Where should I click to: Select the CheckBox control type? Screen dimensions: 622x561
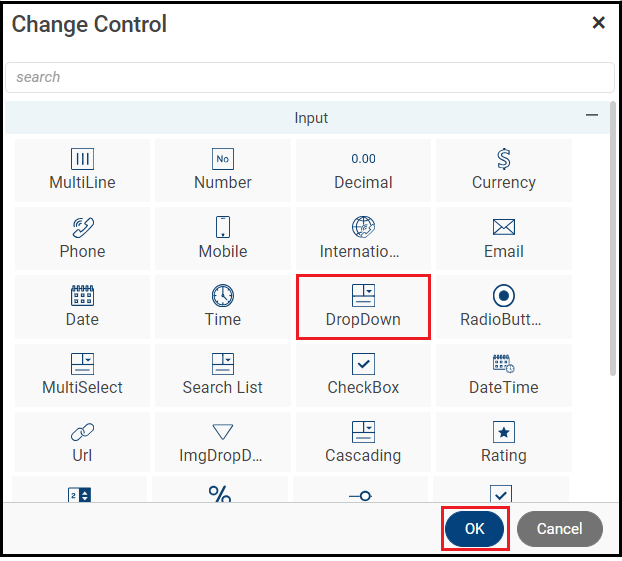(x=363, y=375)
